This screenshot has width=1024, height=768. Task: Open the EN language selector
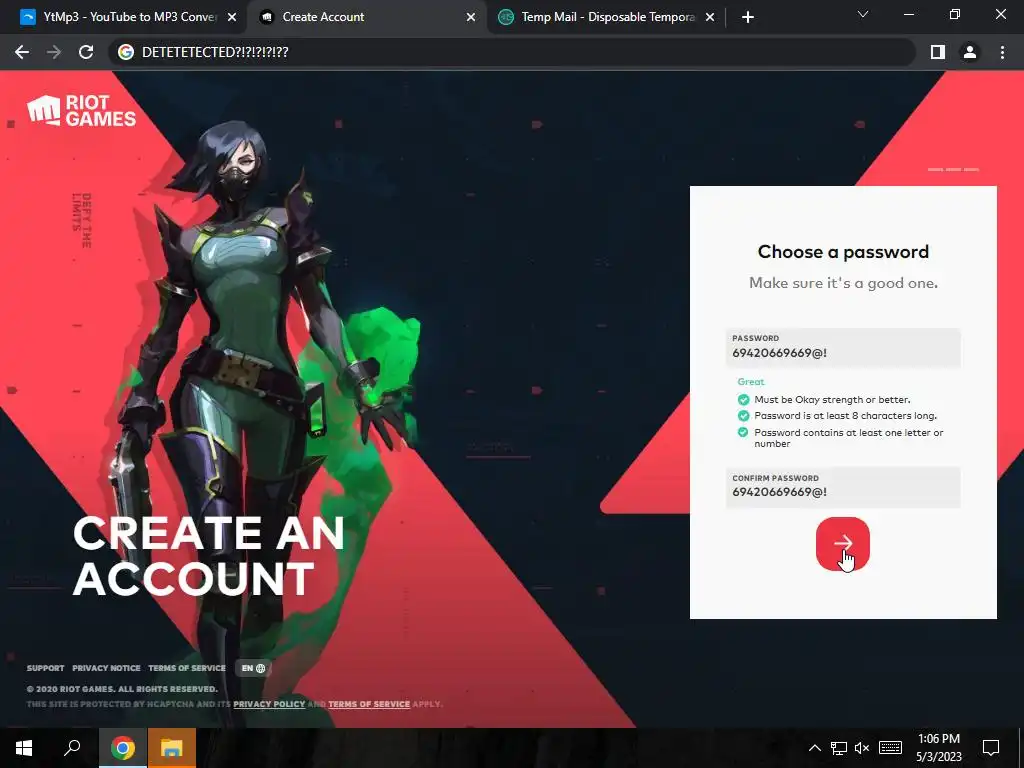[253, 668]
